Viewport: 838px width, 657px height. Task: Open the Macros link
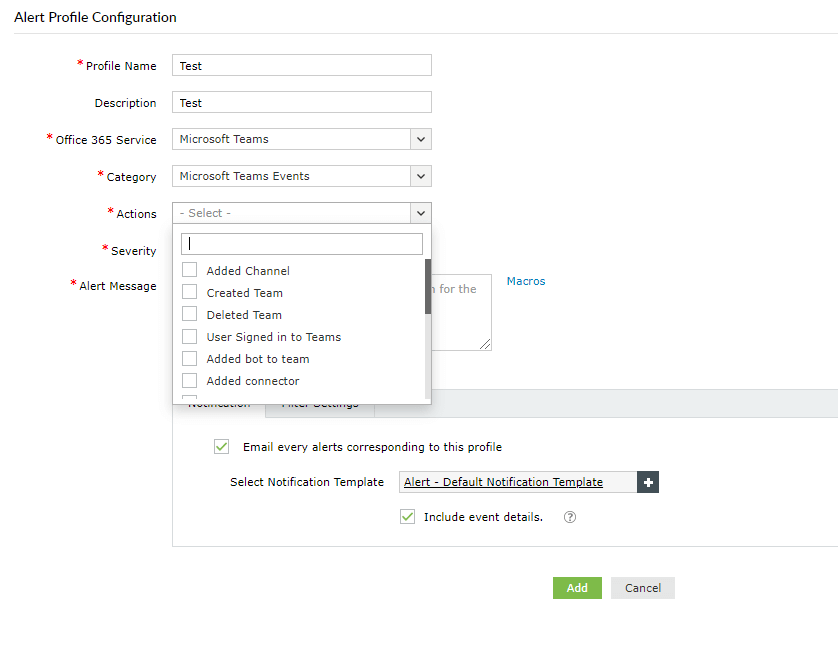pos(526,281)
